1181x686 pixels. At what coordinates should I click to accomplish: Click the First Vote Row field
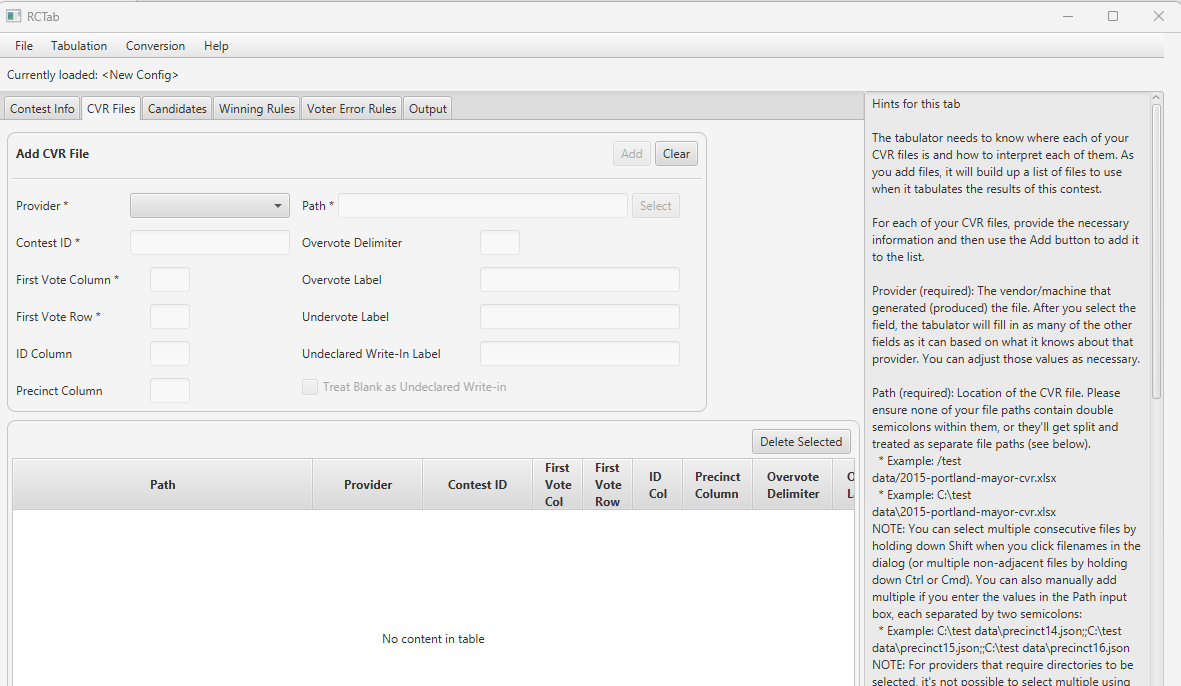pyautogui.click(x=169, y=316)
